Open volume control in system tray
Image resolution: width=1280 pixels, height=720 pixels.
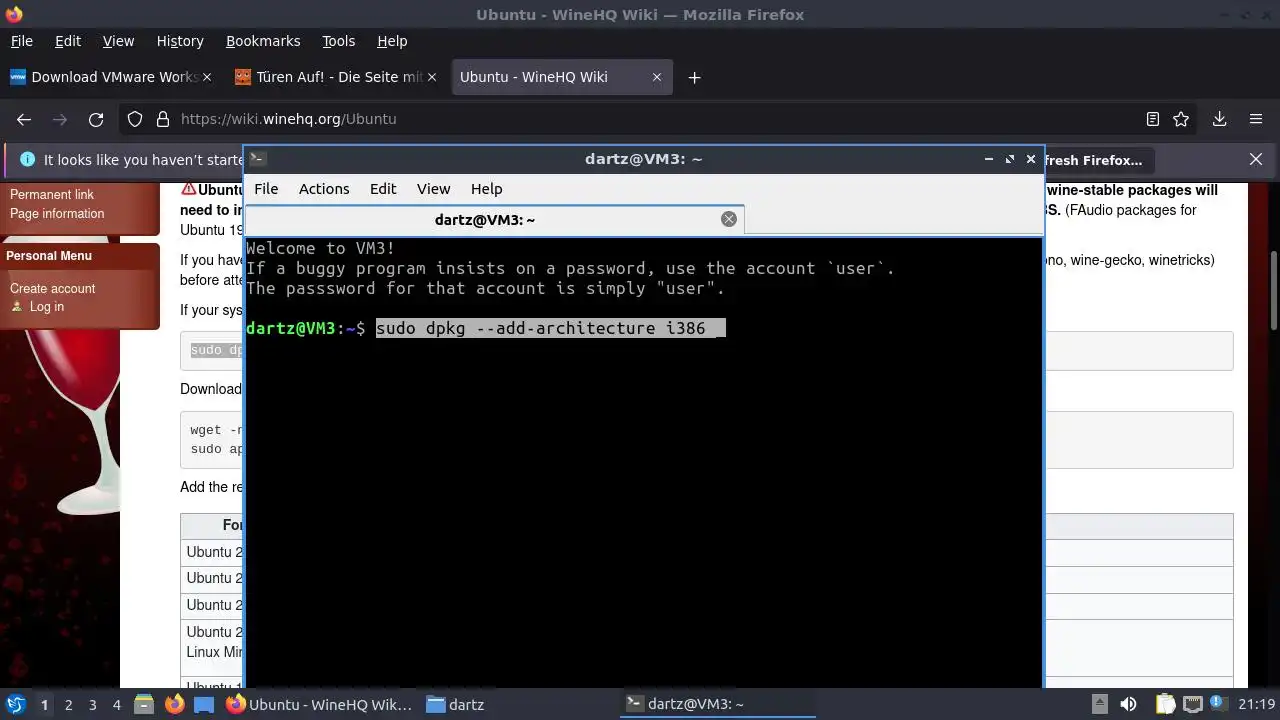tap(1129, 704)
